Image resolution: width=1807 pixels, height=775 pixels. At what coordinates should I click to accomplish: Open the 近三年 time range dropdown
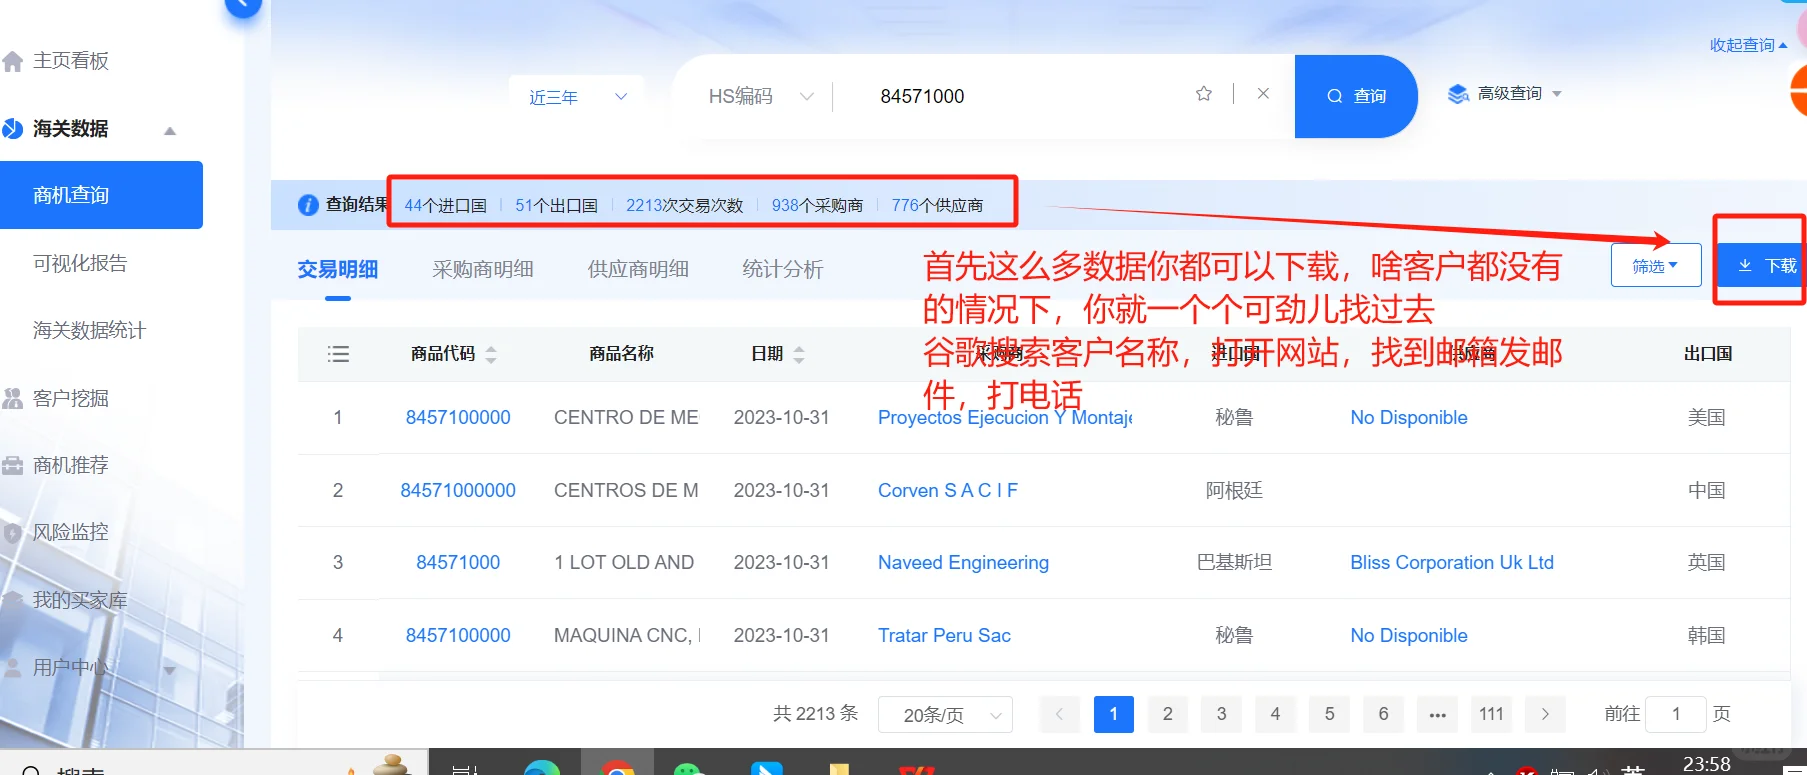click(x=577, y=97)
